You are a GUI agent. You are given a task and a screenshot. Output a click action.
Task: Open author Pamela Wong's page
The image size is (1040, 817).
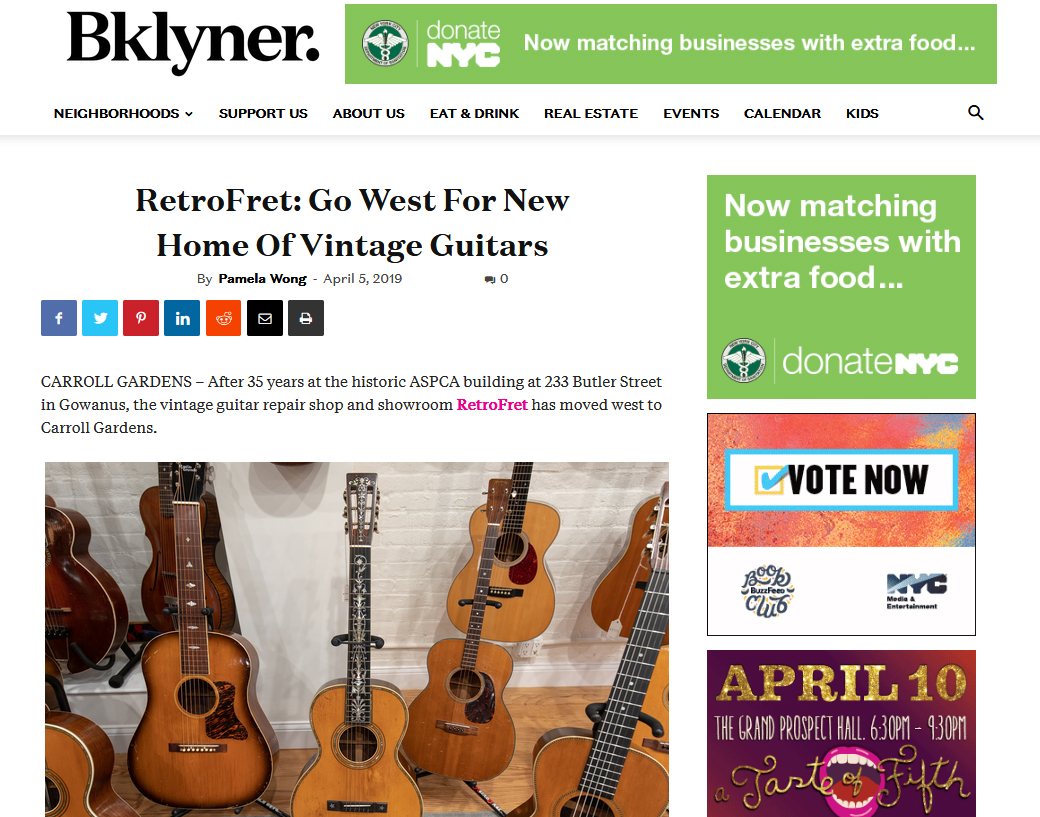263,279
